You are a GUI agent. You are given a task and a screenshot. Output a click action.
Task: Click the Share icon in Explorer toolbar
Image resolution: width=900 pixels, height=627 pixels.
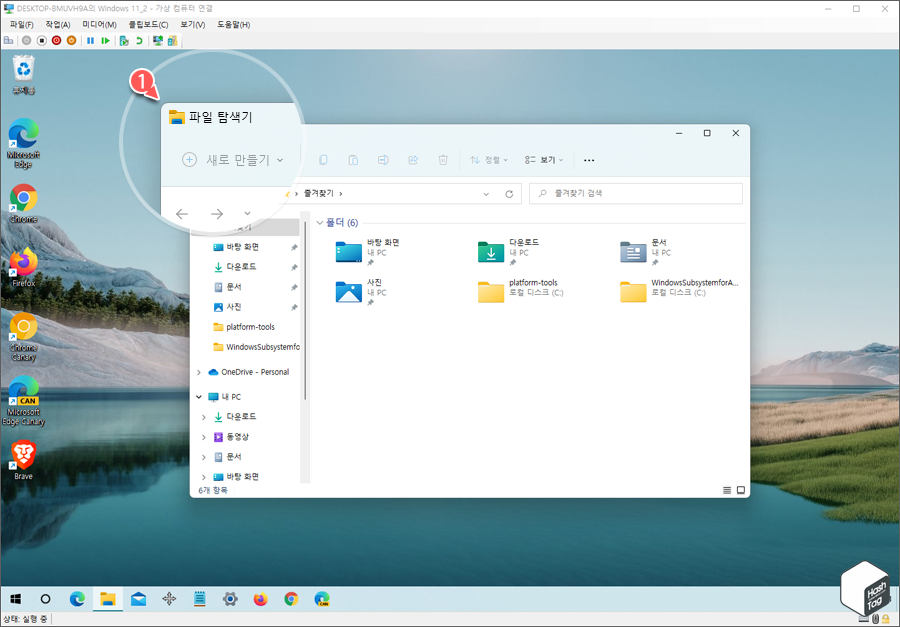[x=413, y=160]
